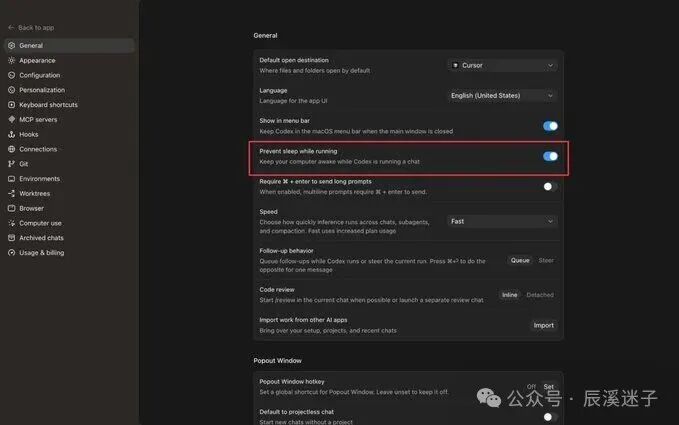
Task: Toggle Default to projectless chat switch
Action: pyautogui.click(x=550, y=417)
